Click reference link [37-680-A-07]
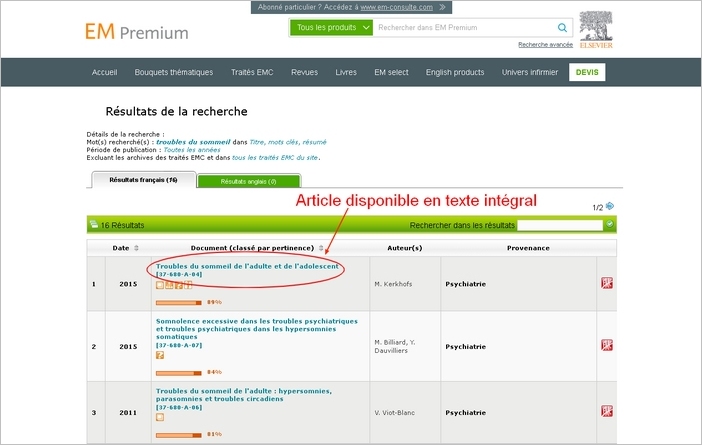Image resolution: width=702 pixels, height=445 pixels. [179, 345]
